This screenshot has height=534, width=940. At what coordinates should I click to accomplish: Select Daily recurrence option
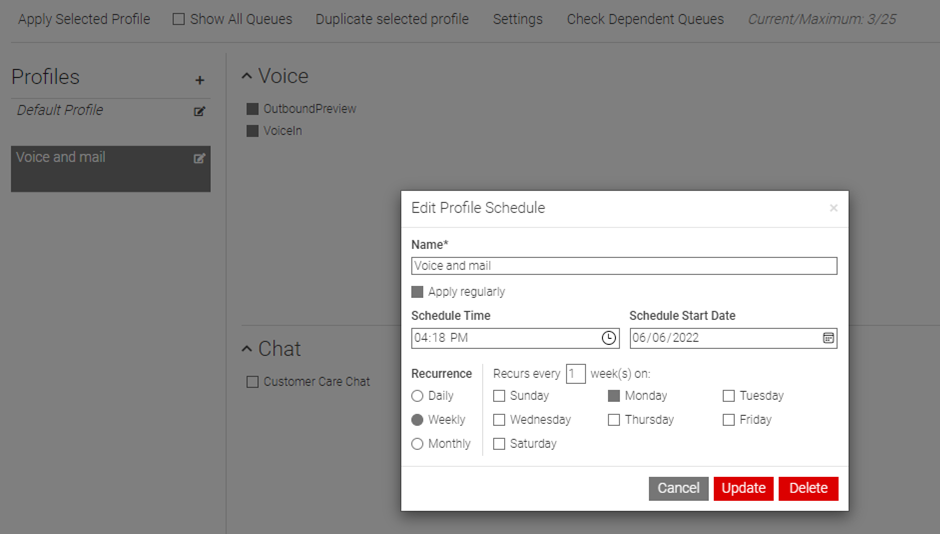417,396
